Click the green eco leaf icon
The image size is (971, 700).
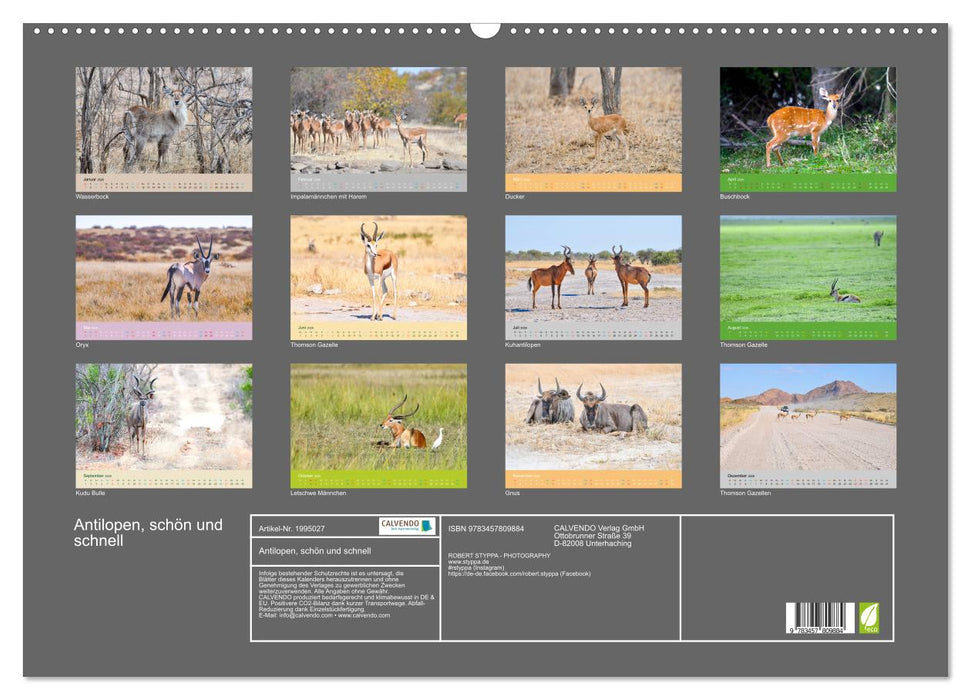(869, 617)
